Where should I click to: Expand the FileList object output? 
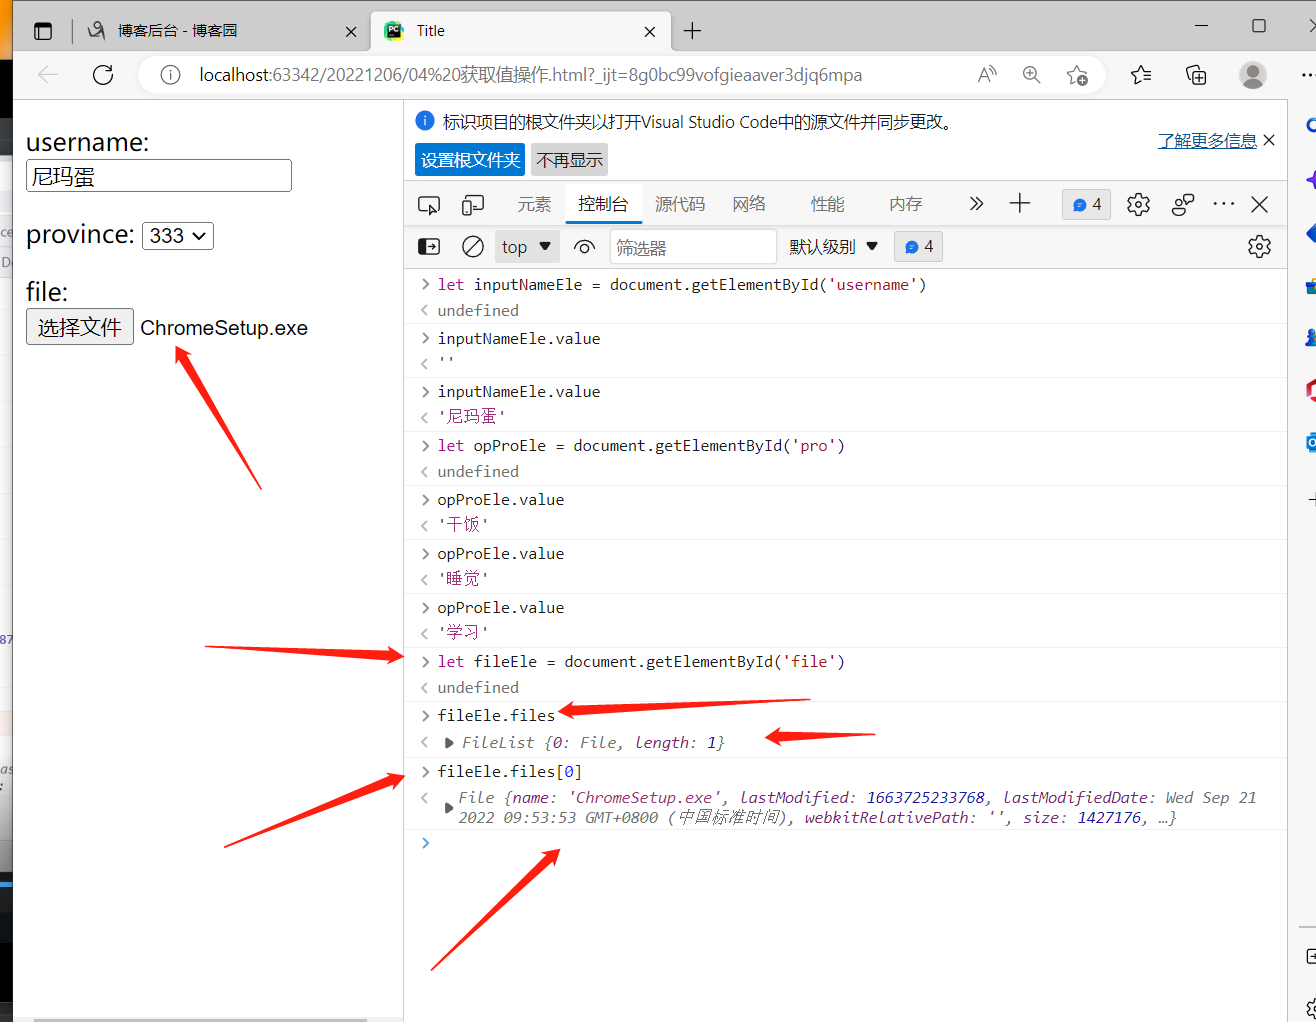(449, 743)
